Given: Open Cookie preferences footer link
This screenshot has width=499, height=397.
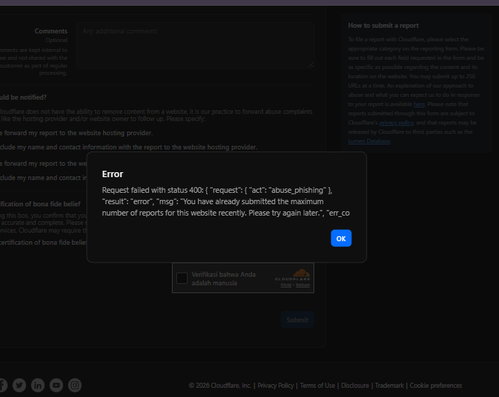Looking at the screenshot, I should (436, 386).
